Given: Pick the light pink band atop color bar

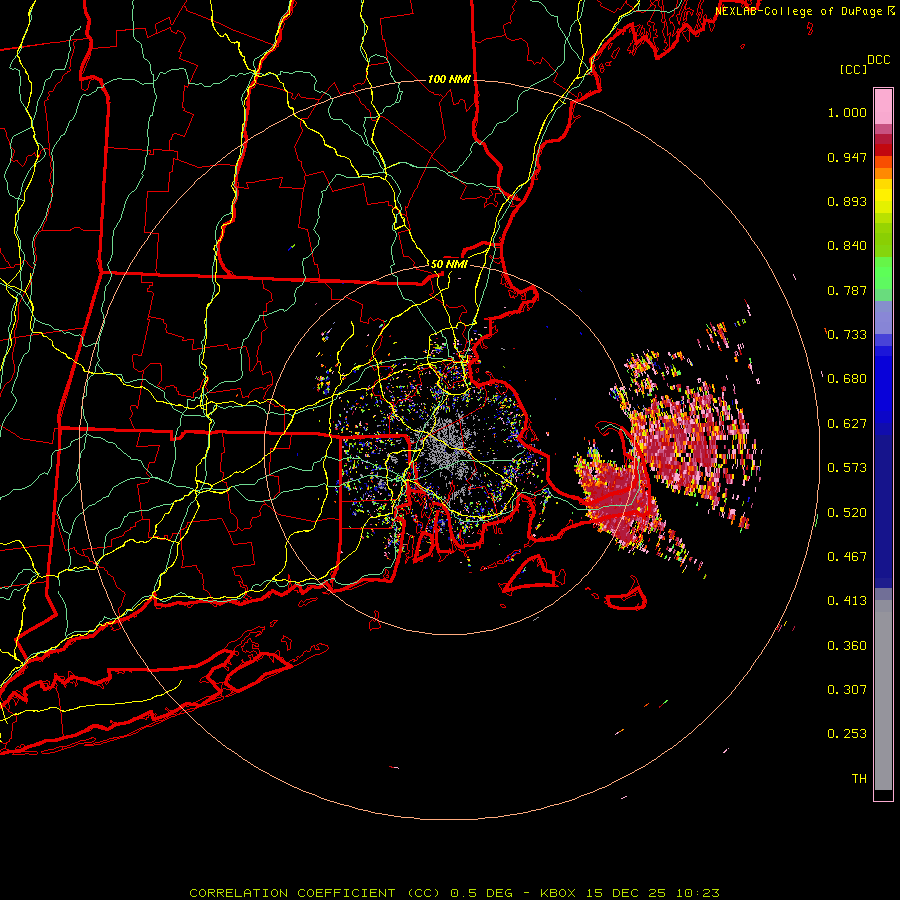Looking at the screenshot, I should 883,107.
